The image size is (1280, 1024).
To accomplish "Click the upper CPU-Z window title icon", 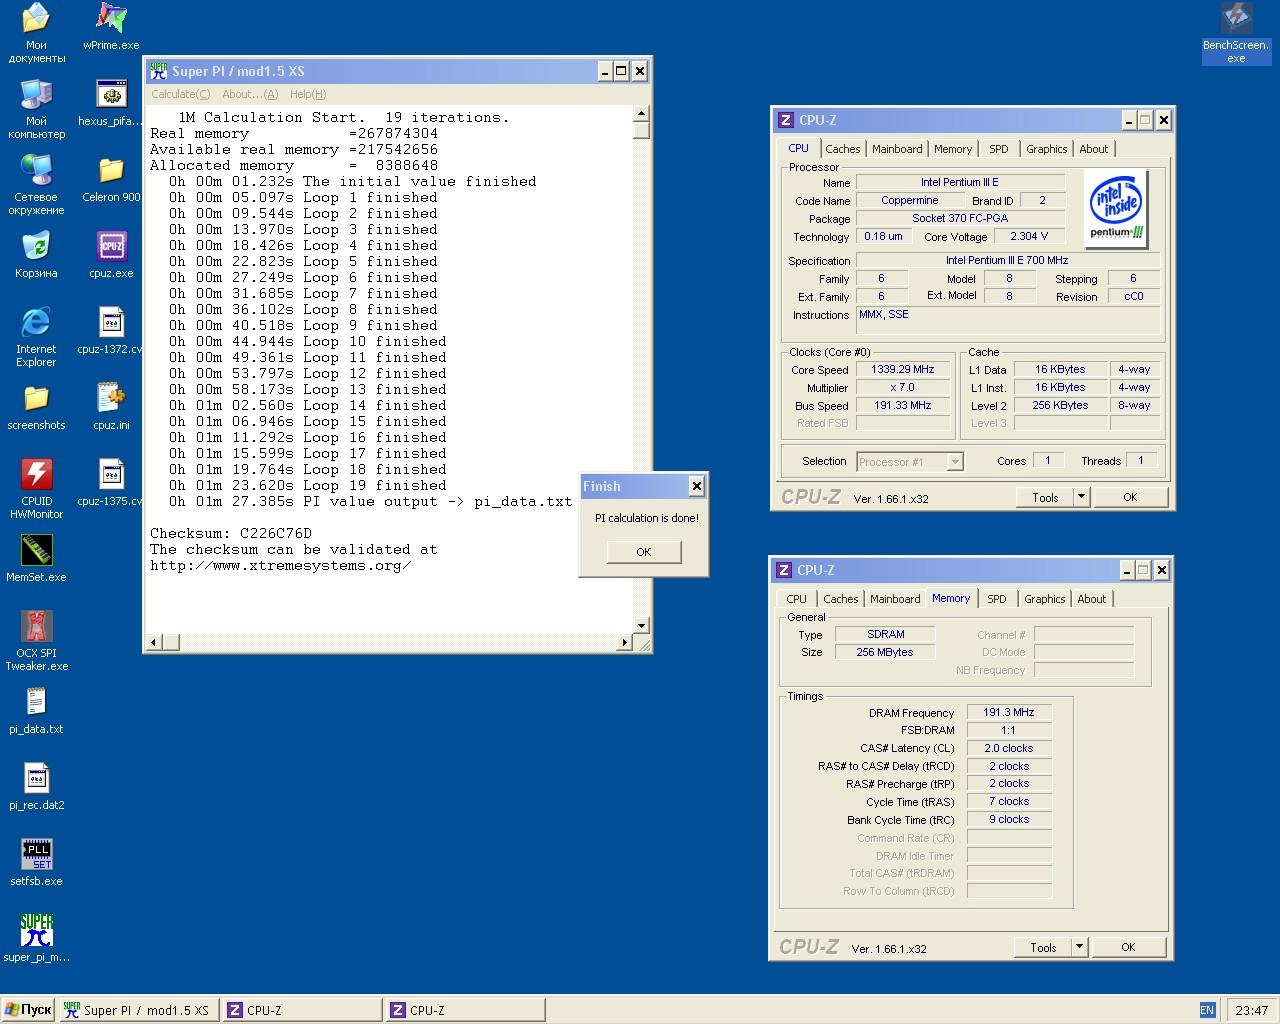I will pos(786,120).
